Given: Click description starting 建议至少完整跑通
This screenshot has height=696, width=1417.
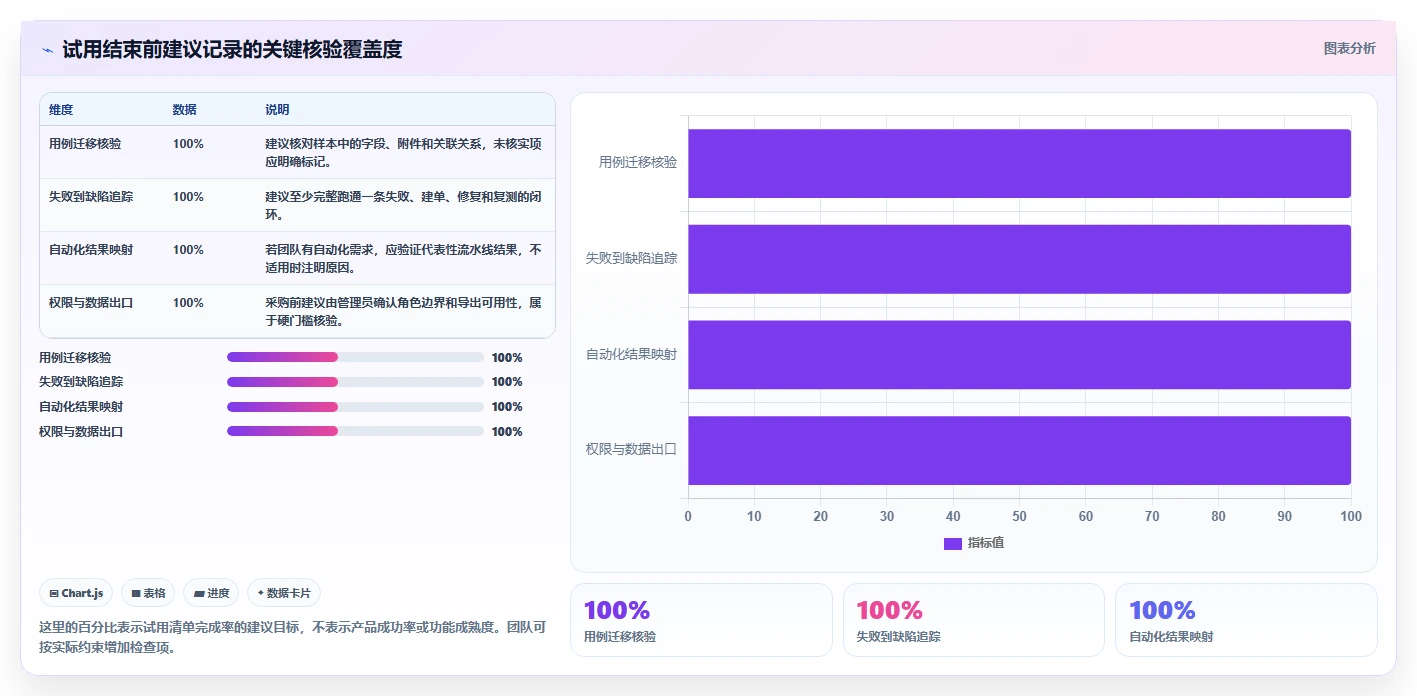Looking at the screenshot, I should [403, 206].
